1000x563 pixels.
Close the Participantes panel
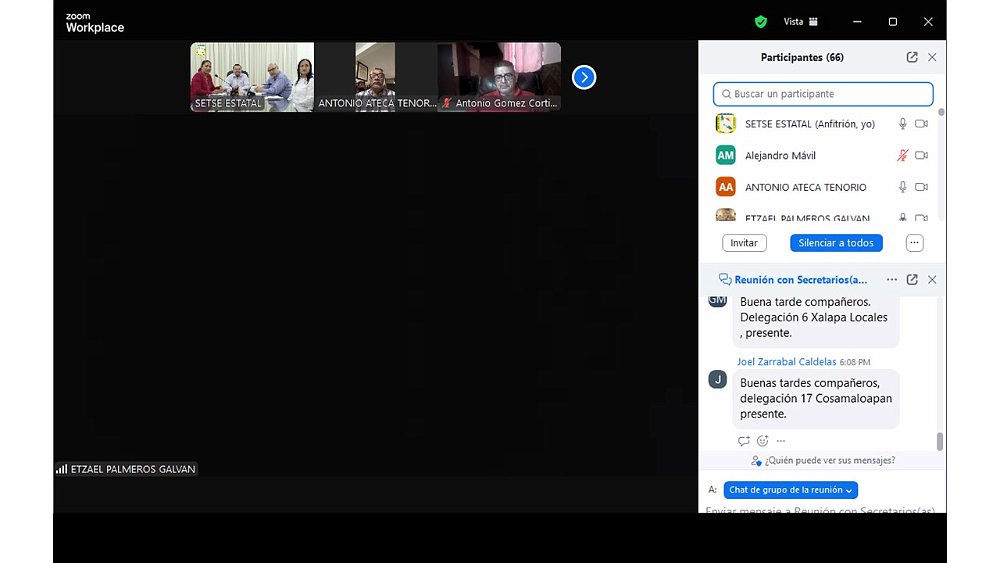pyautogui.click(x=932, y=58)
